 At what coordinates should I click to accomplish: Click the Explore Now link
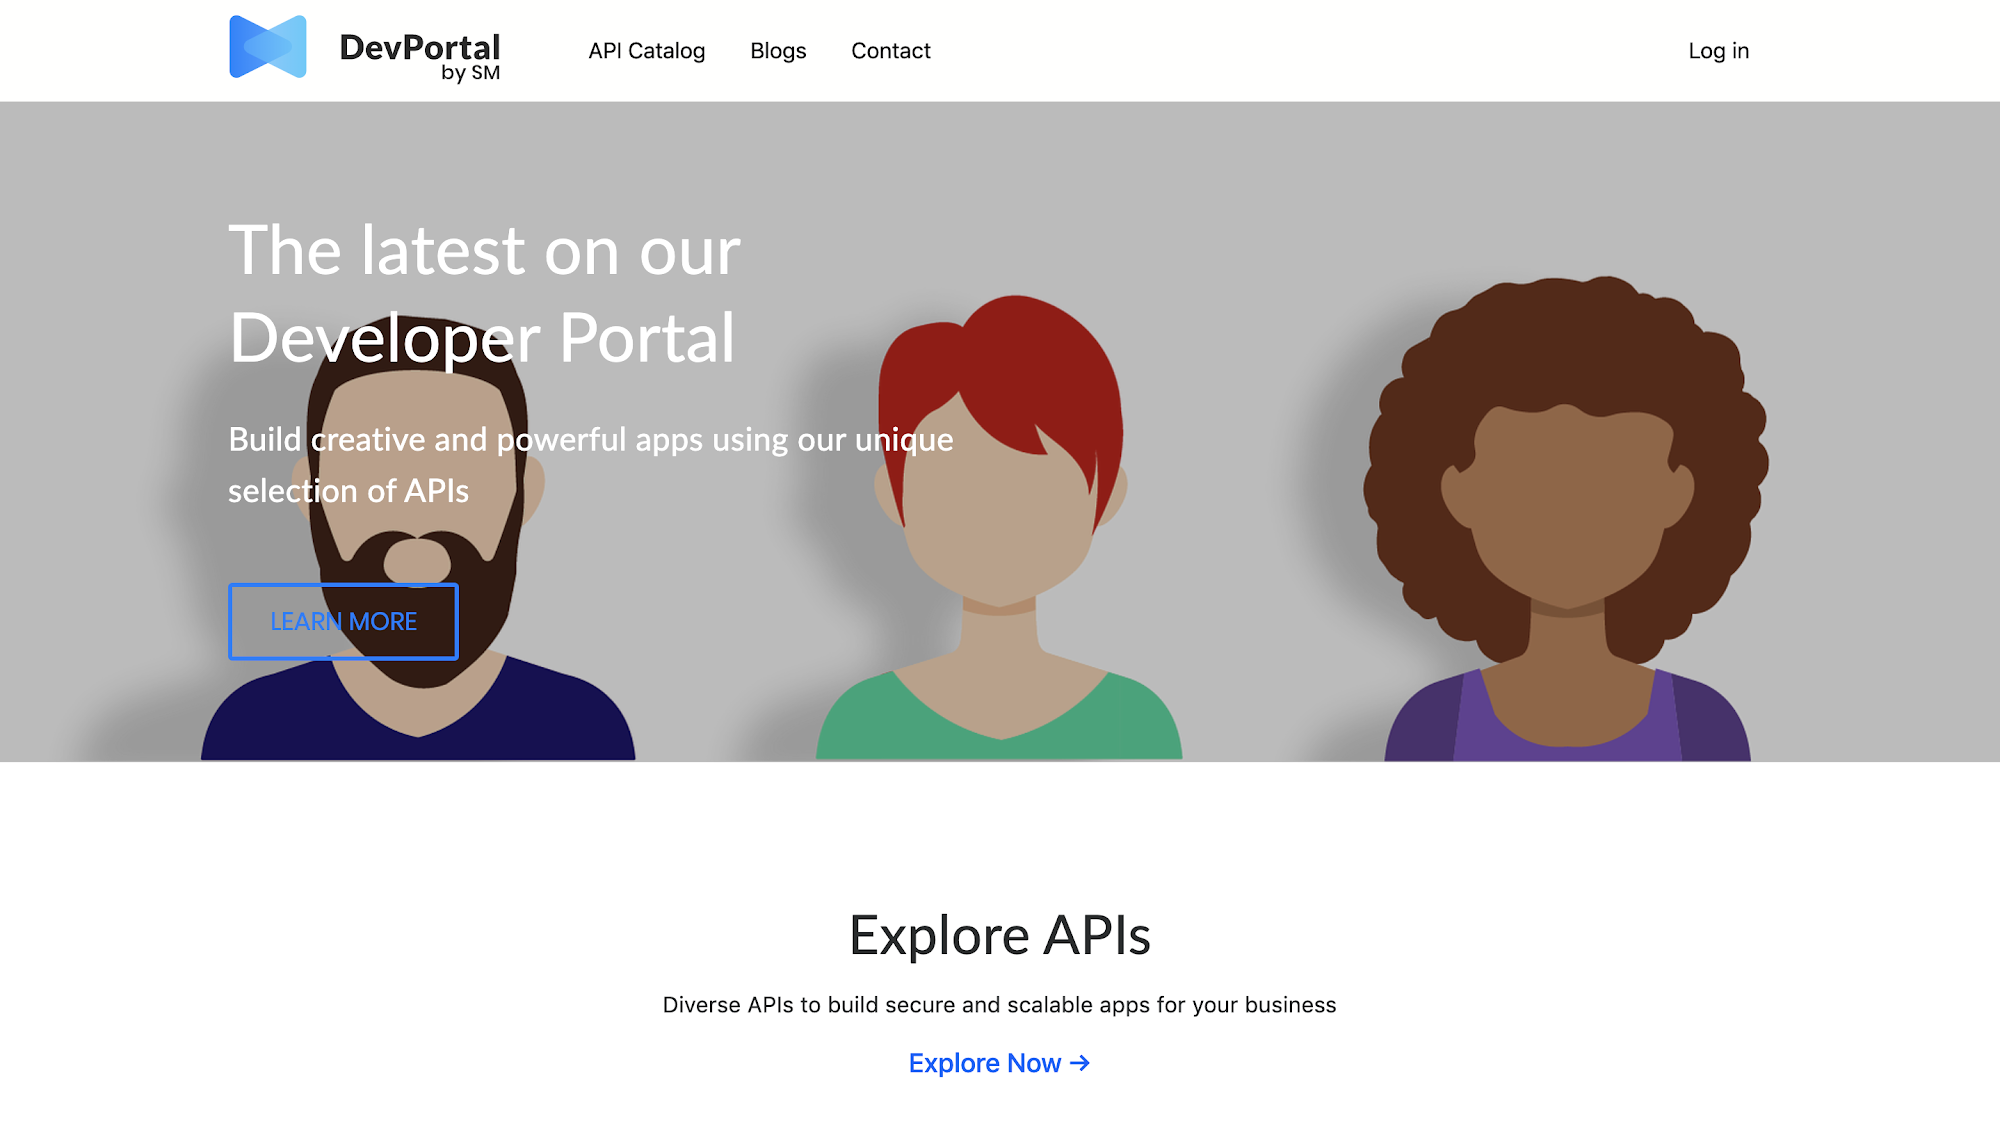(984, 1063)
